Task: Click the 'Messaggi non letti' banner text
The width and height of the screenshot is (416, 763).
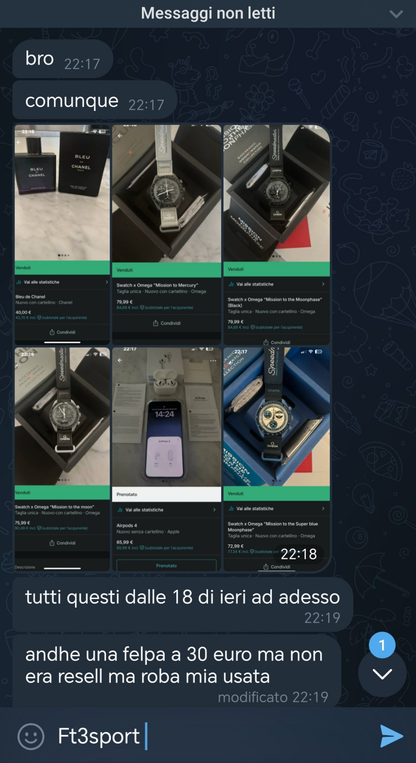Action: [208, 13]
